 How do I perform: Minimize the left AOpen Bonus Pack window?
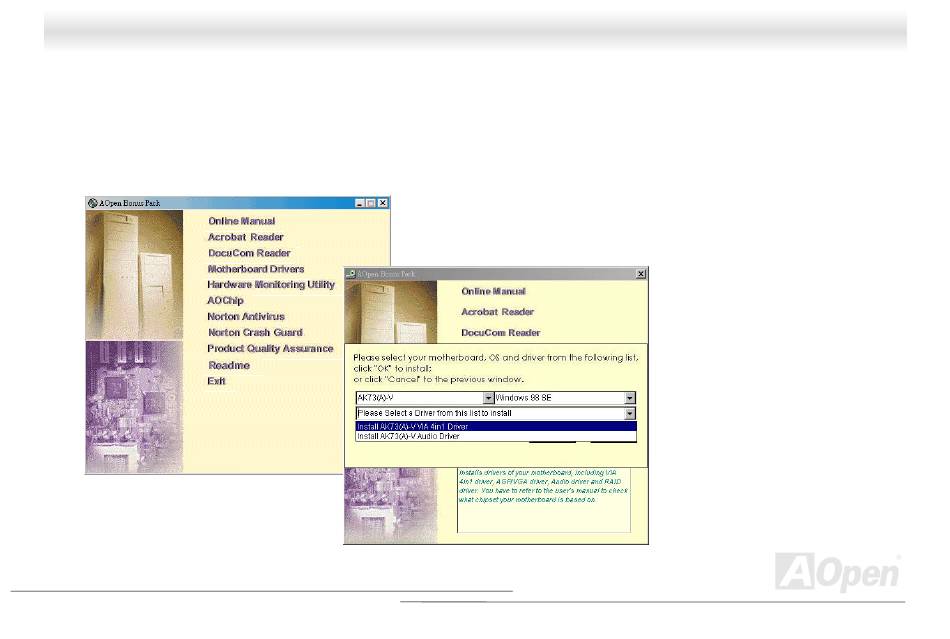360,203
